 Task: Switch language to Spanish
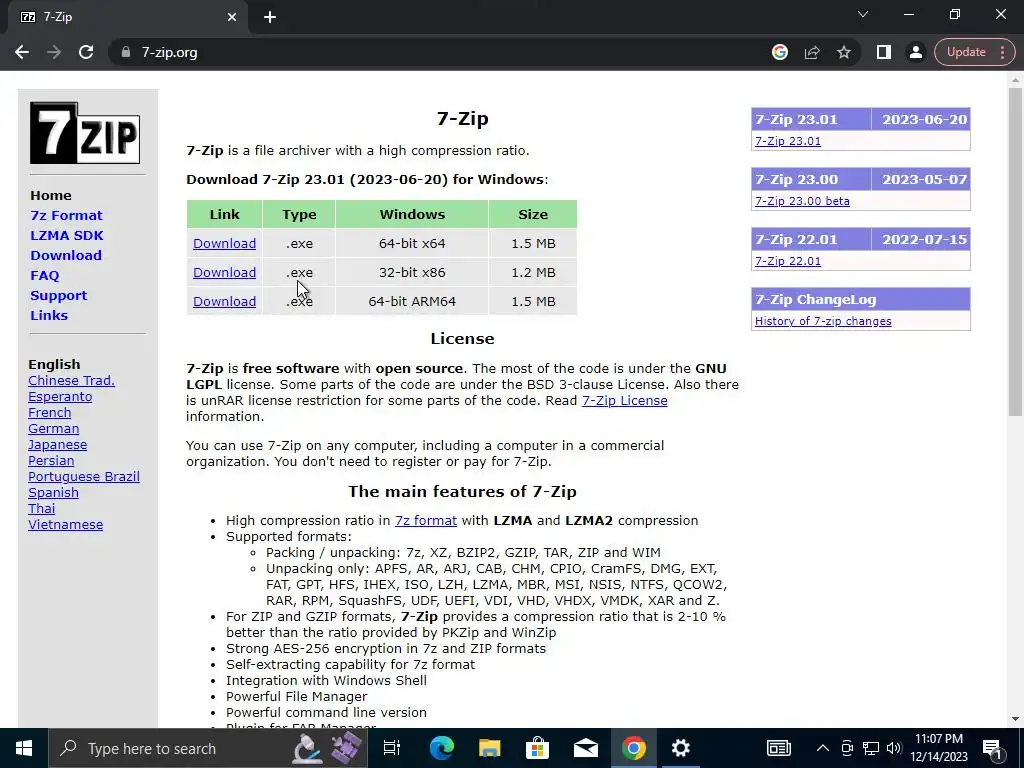point(54,492)
